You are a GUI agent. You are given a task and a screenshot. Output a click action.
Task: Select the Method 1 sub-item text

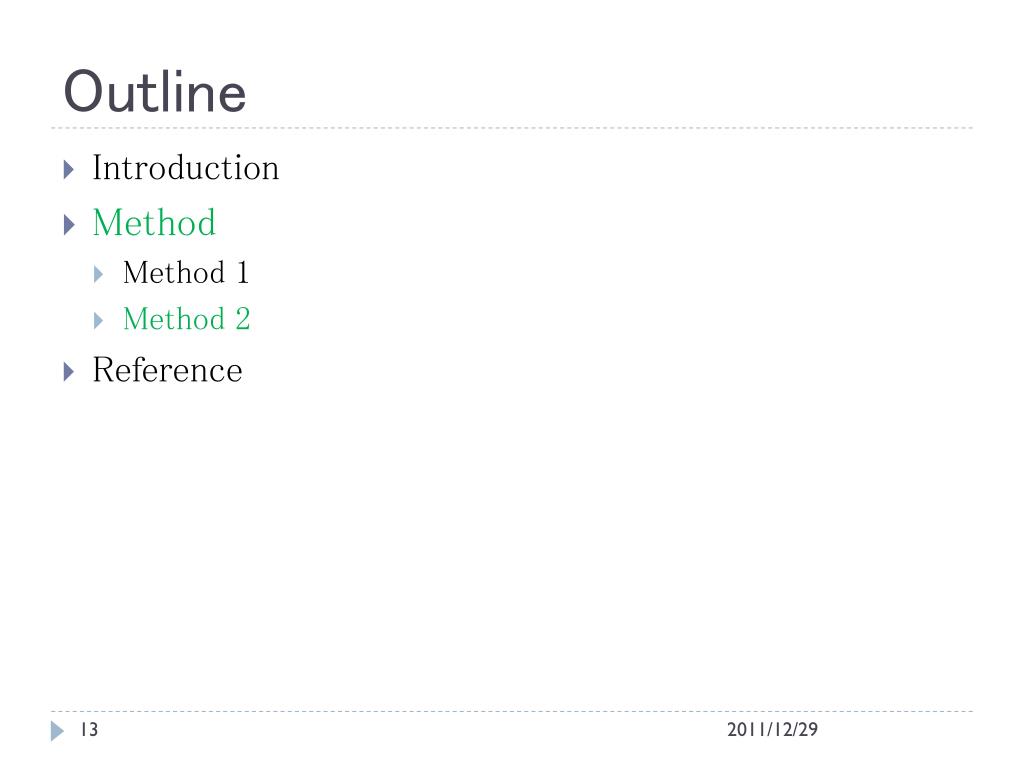point(186,272)
